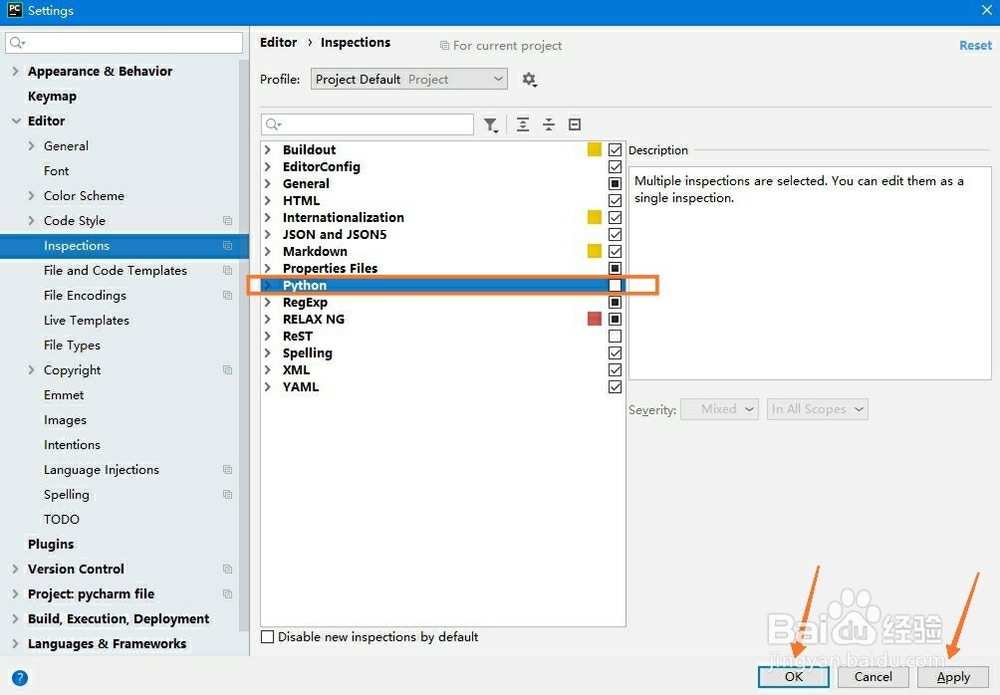The height and width of the screenshot is (695, 1000).
Task: Enable the ReST inspections checkbox
Action: [615, 336]
